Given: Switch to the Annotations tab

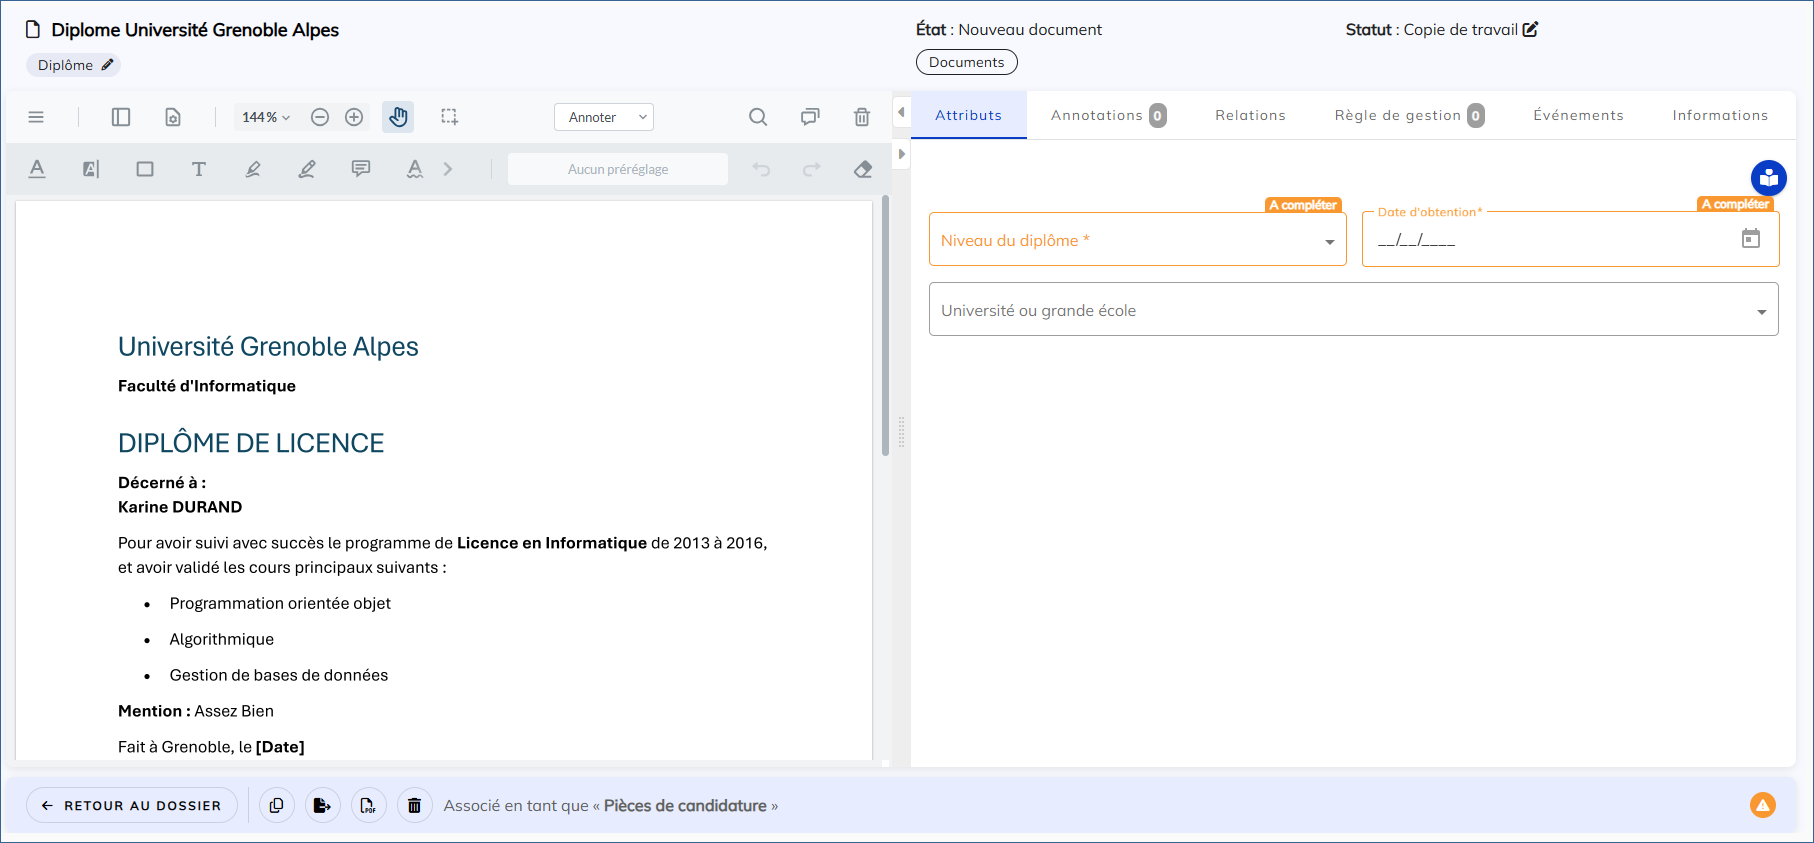Looking at the screenshot, I should coord(1107,115).
